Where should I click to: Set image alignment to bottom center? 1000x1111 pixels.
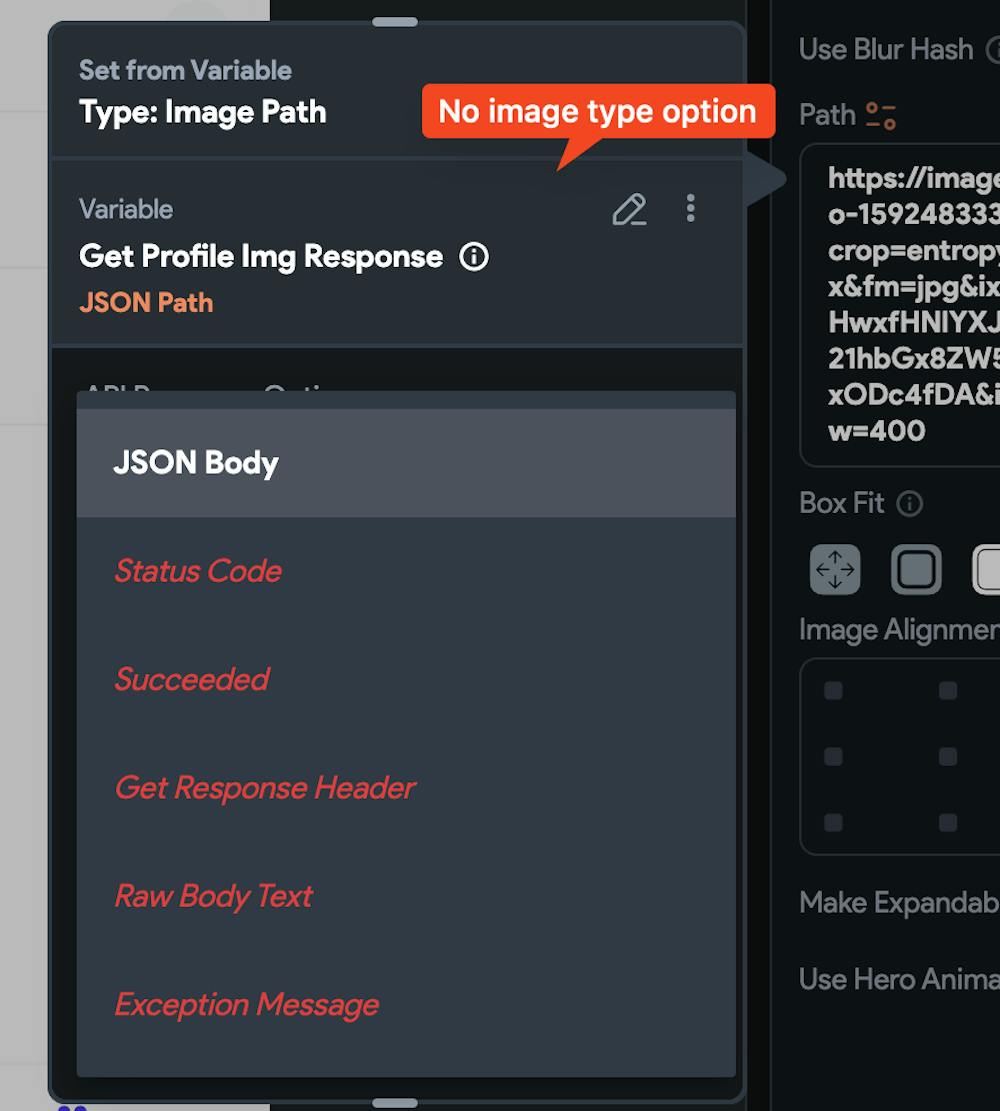(948, 823)
